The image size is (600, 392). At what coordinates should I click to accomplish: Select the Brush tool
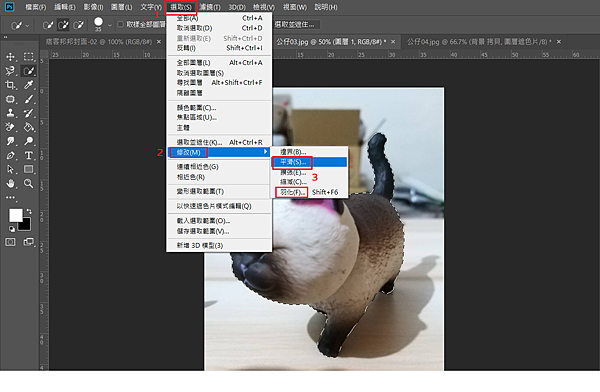tap(29, 99)
